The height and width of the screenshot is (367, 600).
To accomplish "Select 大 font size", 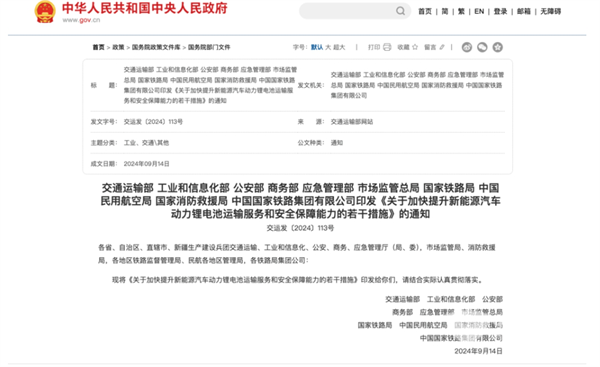I will [x=328, y=47].
